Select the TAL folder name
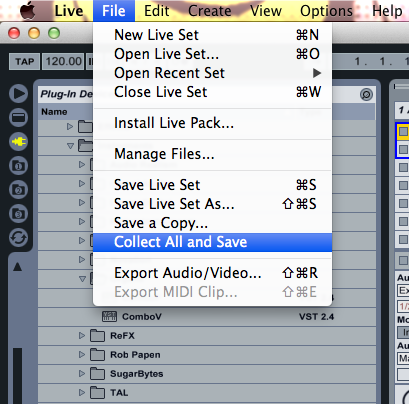Screen dimensions: 409x404 point(119,393)
